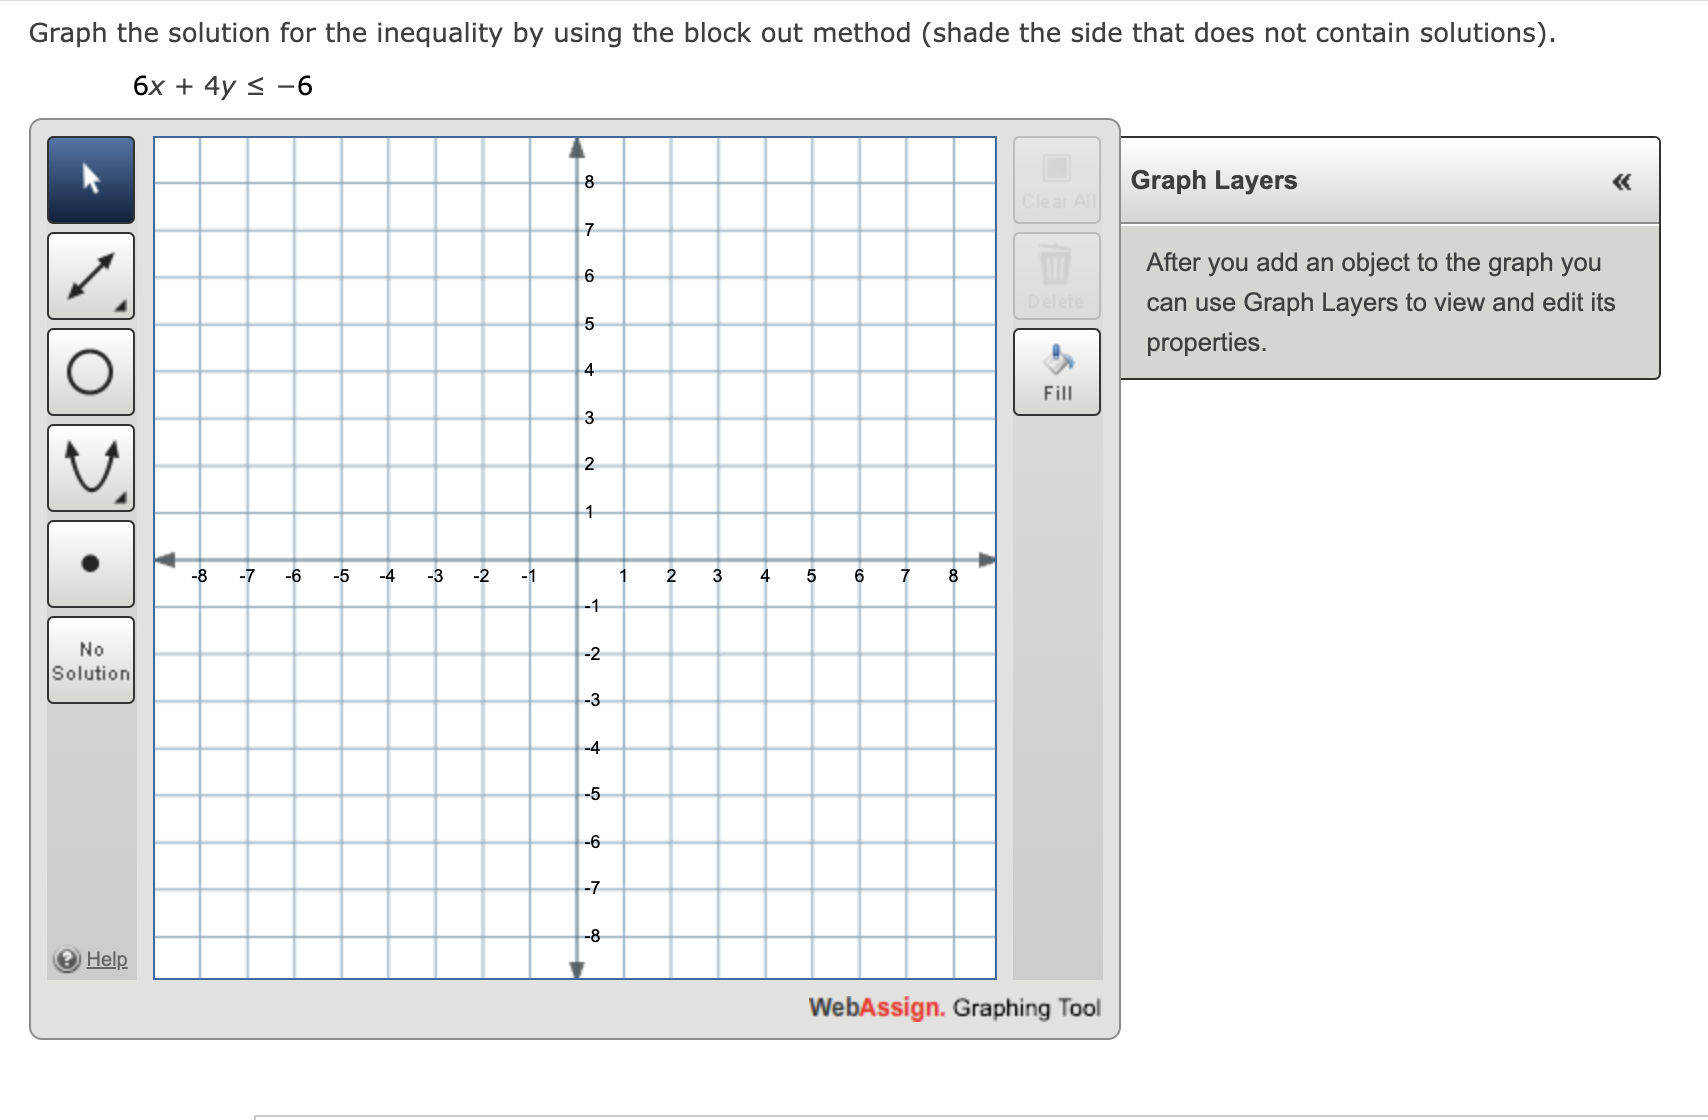The width and height of the screenshot is (1708, 1120).
Task: Click the Graph Layers header title
Action: tap(1214, 180)
